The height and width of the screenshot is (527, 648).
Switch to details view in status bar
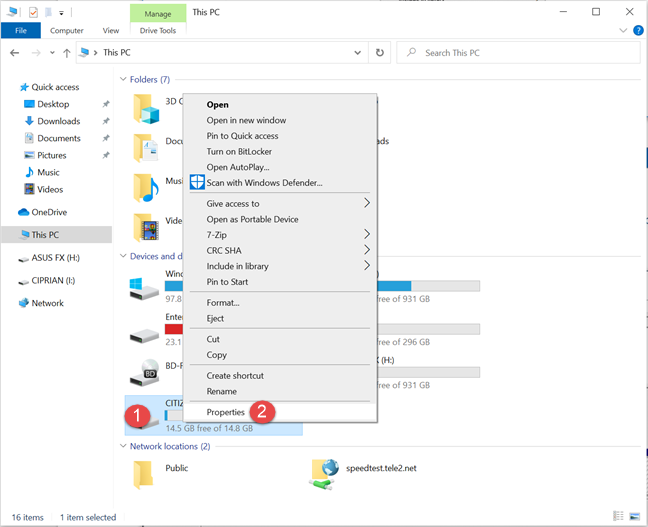(x=618, y=516)
